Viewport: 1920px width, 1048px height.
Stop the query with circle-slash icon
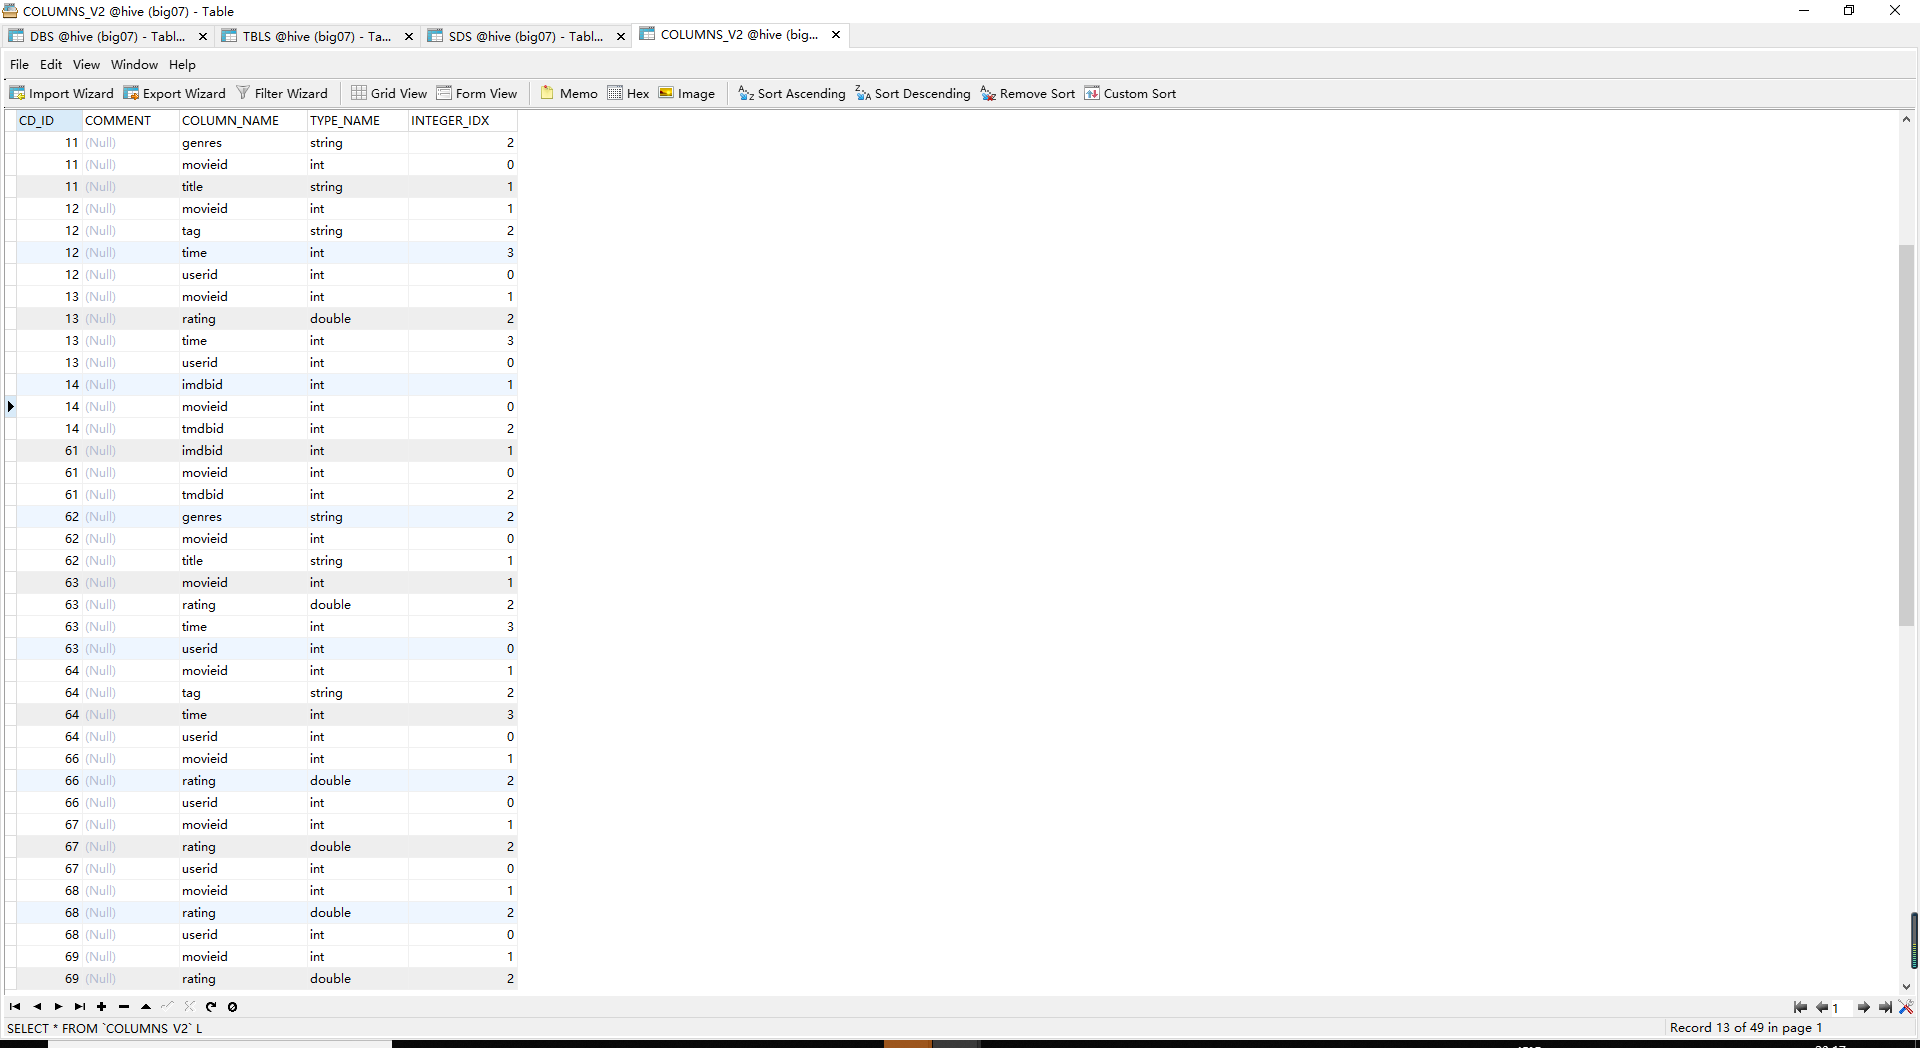[x=232, y=1007]
